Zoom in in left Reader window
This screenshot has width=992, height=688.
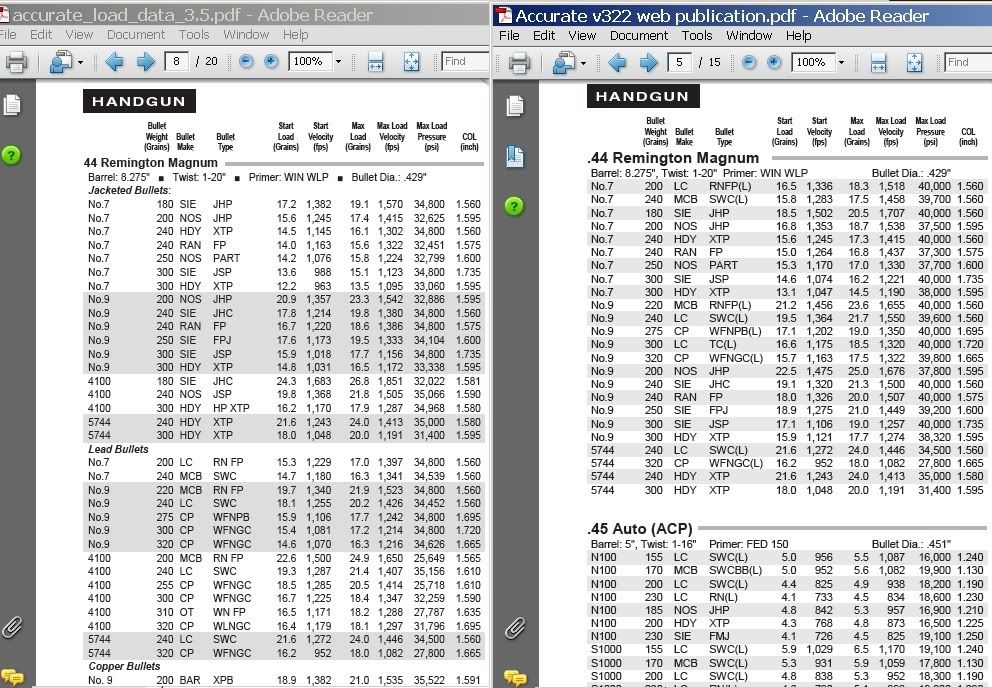(271, 61)
